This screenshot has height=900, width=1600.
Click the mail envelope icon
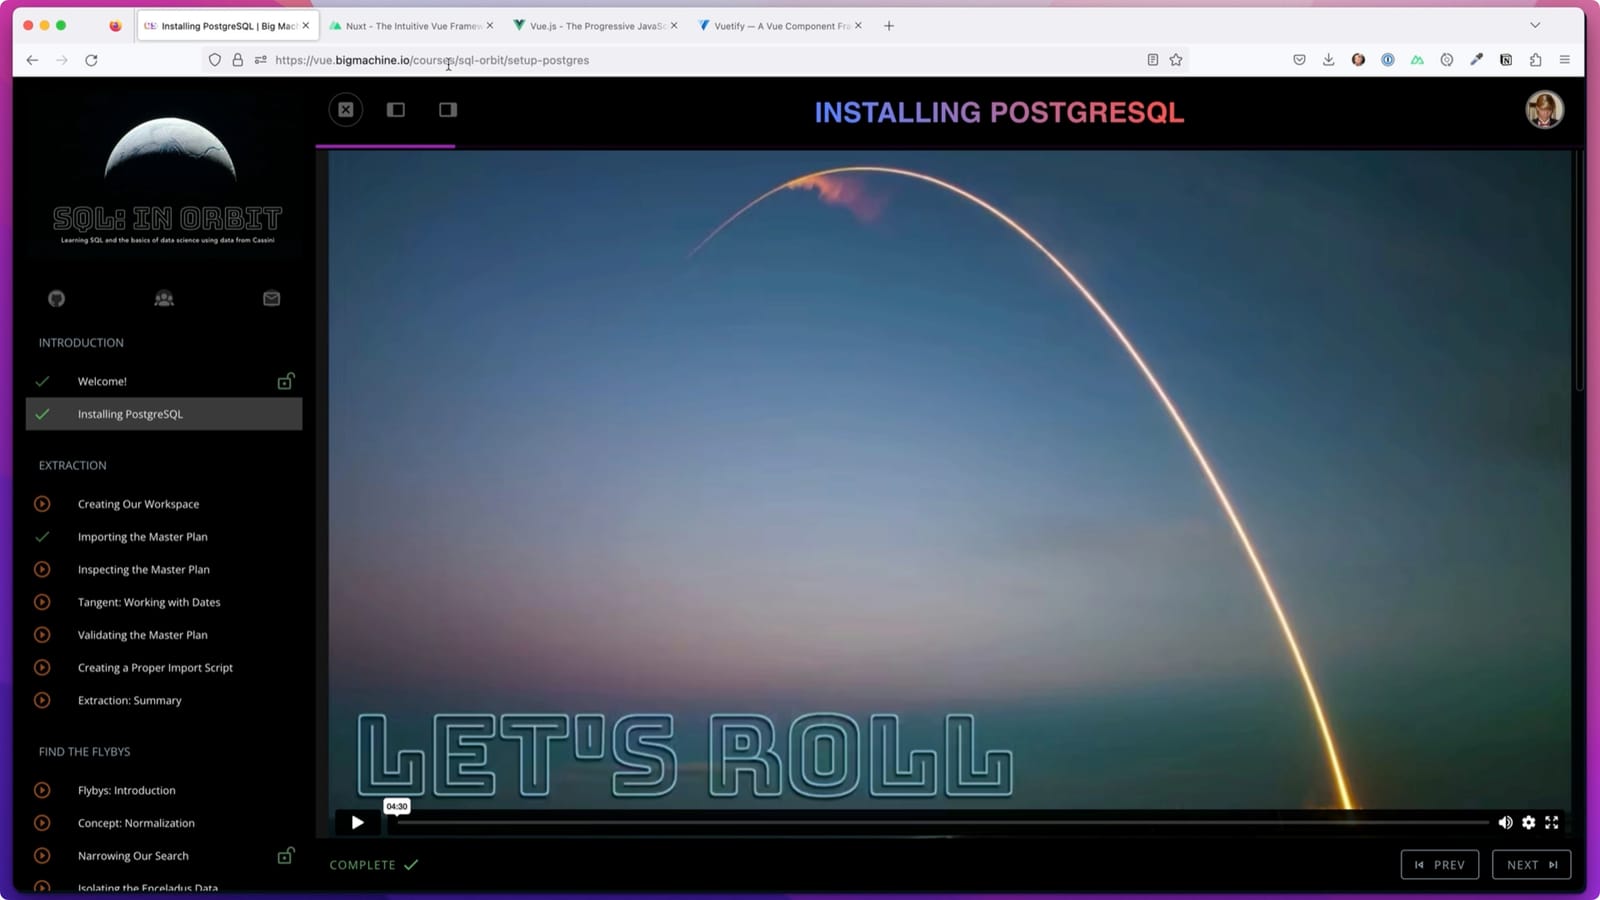click(271, 299)
